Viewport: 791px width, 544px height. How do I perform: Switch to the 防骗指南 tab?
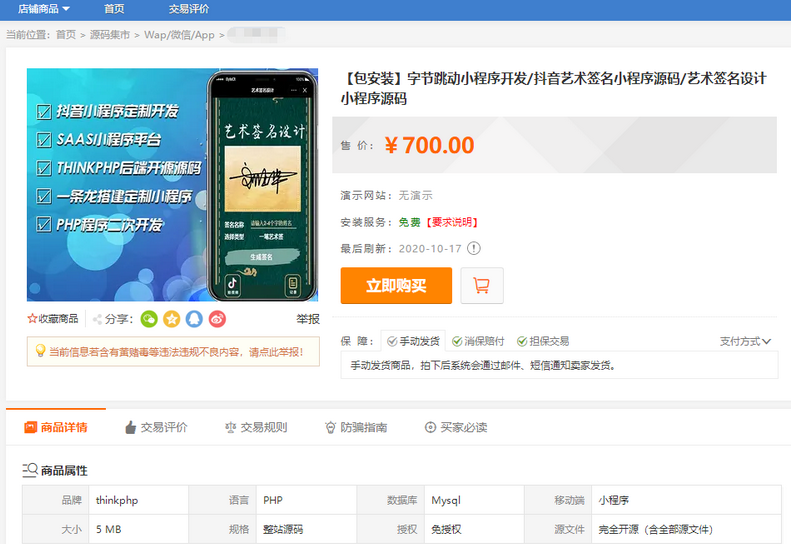tap(356, 427)
